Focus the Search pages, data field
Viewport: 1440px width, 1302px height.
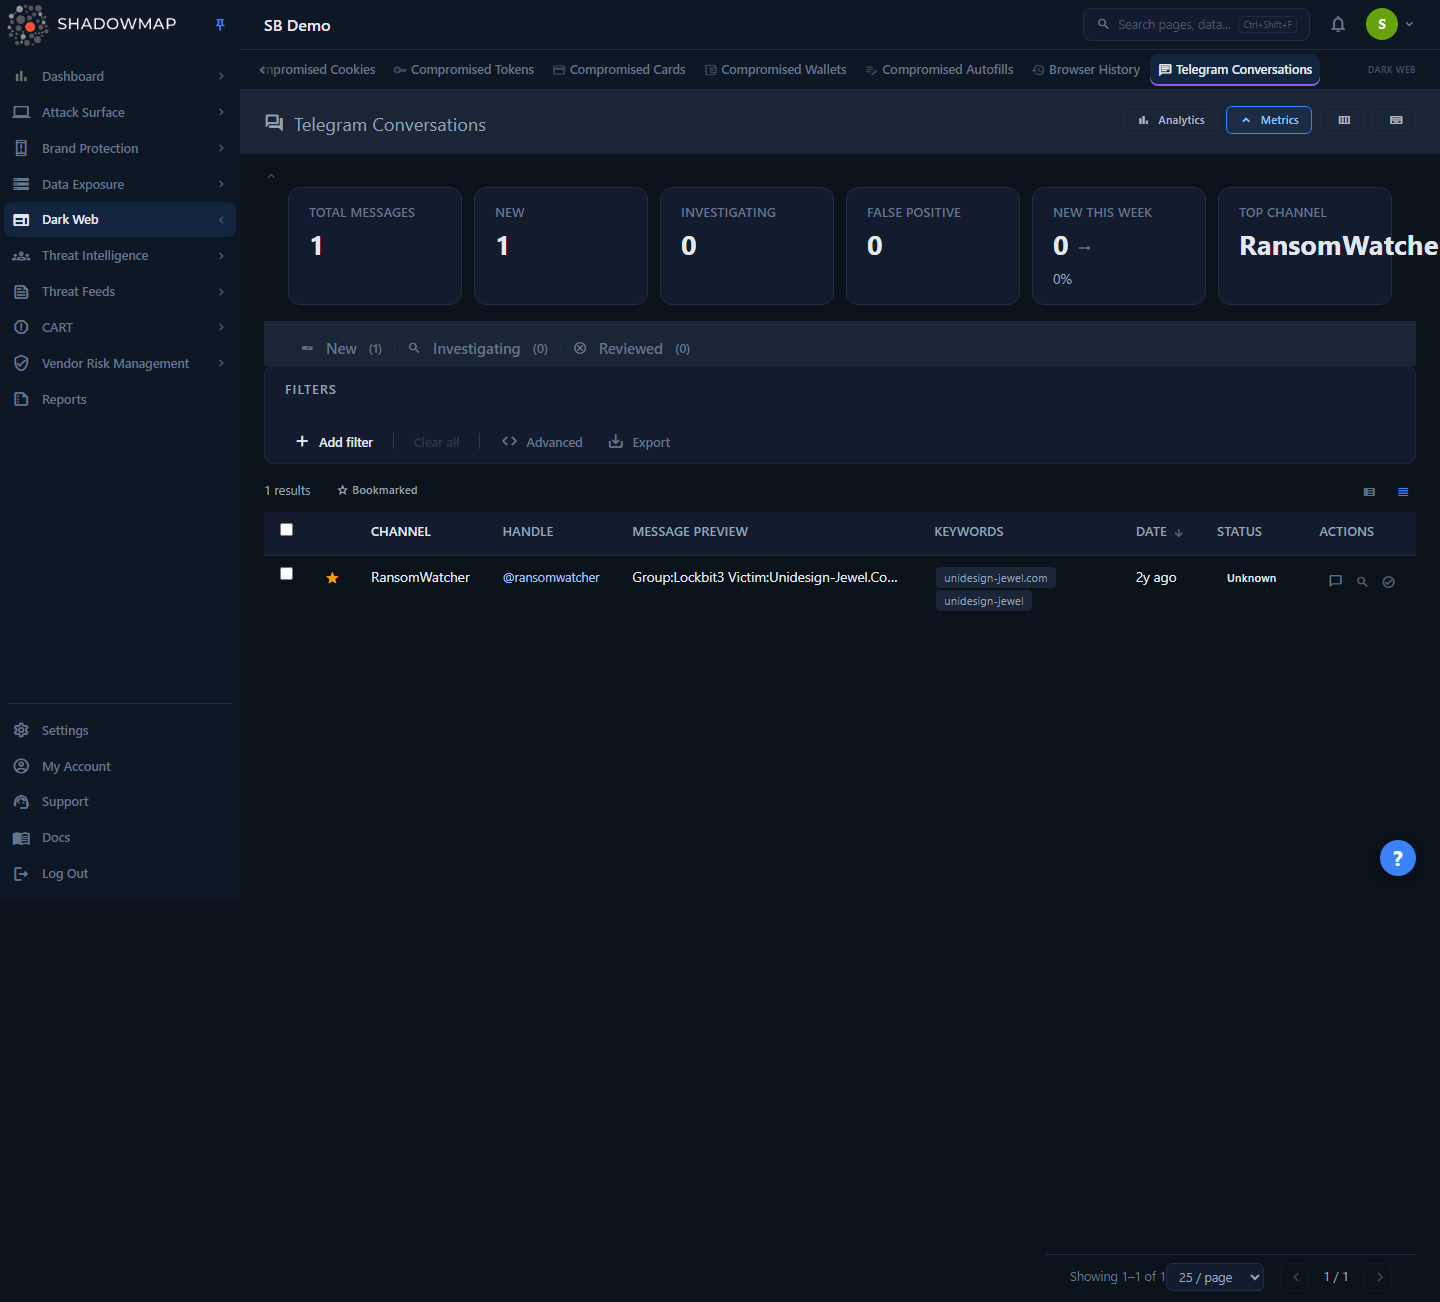coord(1196,24)
